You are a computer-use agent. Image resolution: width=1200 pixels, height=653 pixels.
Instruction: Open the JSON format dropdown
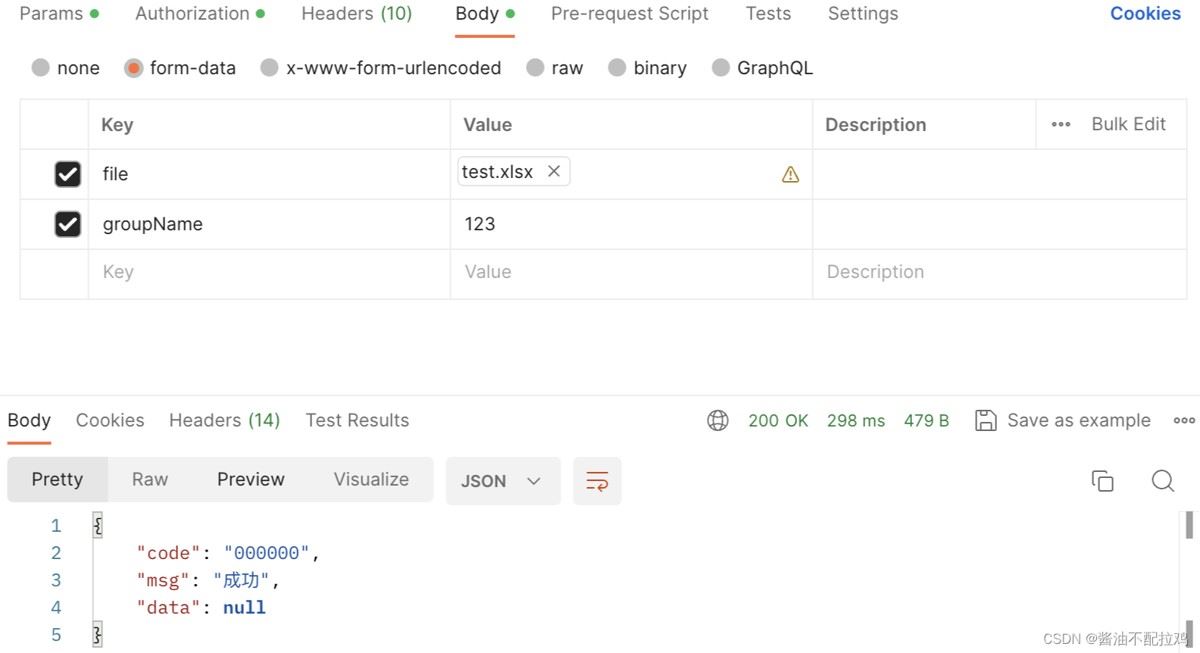502,481
